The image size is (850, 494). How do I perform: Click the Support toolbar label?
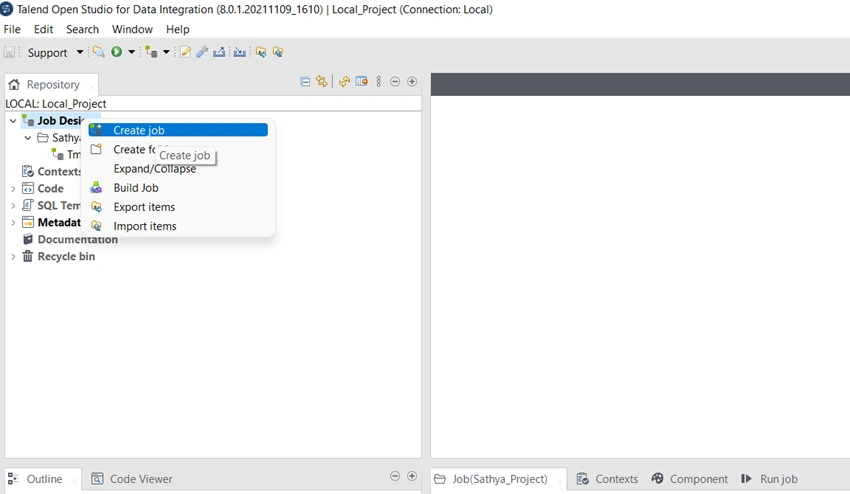click(x=47, y=53)
